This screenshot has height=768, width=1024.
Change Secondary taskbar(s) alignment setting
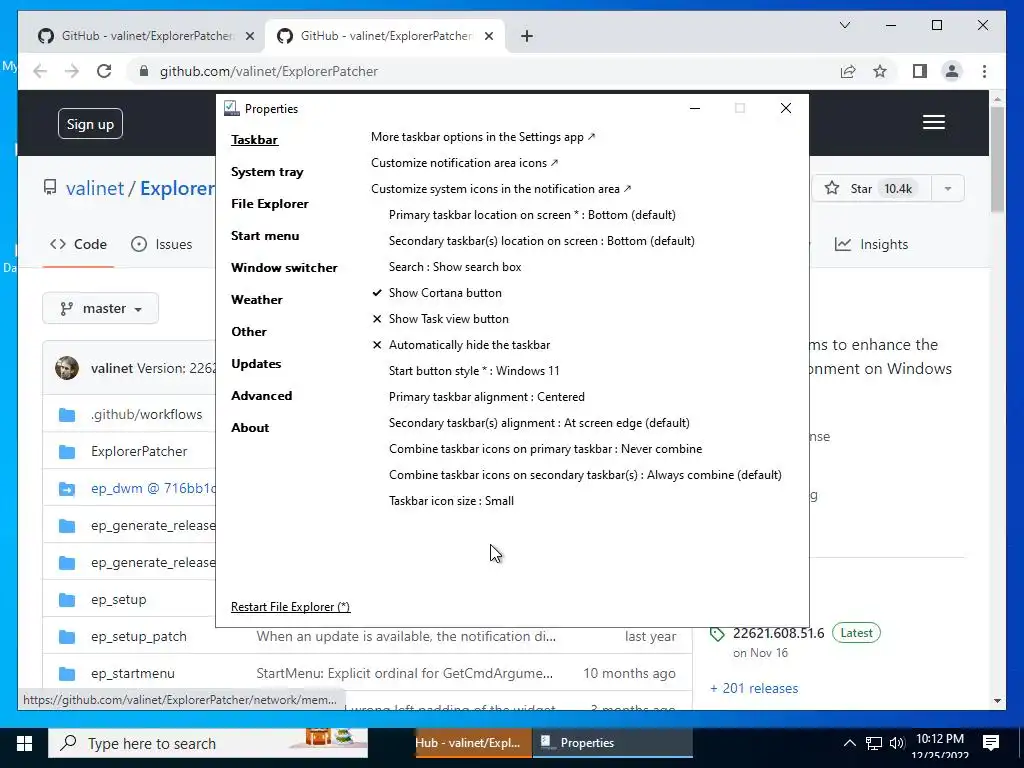tap(539, 423)
